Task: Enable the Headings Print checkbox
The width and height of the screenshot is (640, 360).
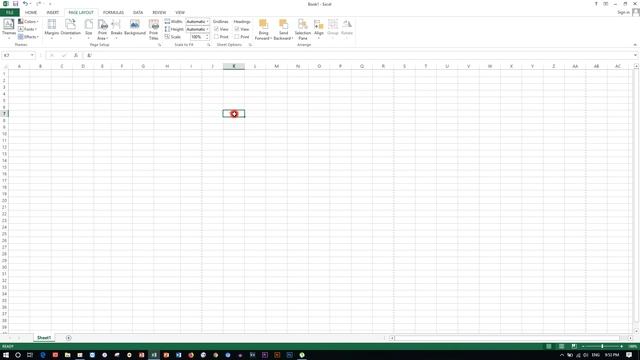Action: click(237, 37)
